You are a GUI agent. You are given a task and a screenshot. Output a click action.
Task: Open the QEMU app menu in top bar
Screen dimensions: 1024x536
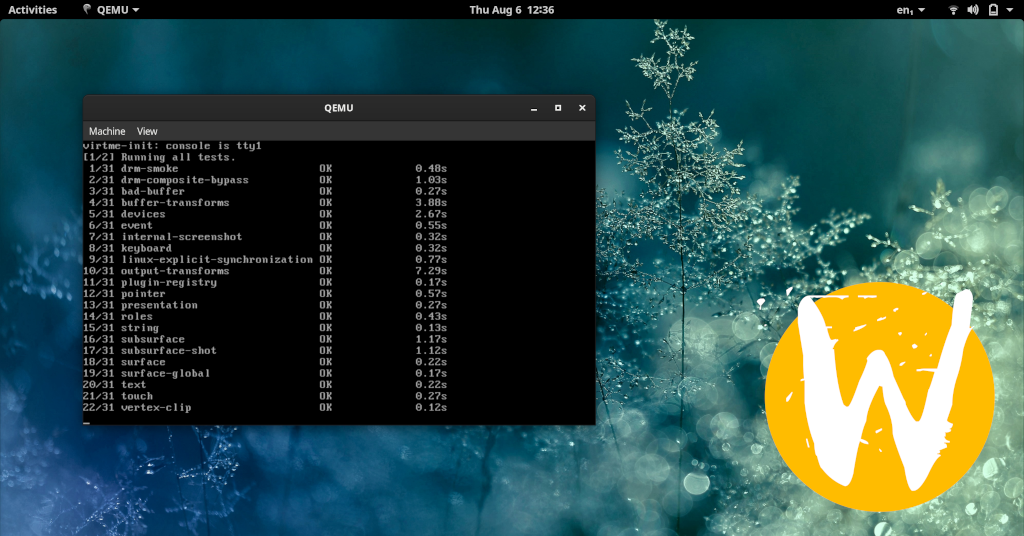pos(111,10)
